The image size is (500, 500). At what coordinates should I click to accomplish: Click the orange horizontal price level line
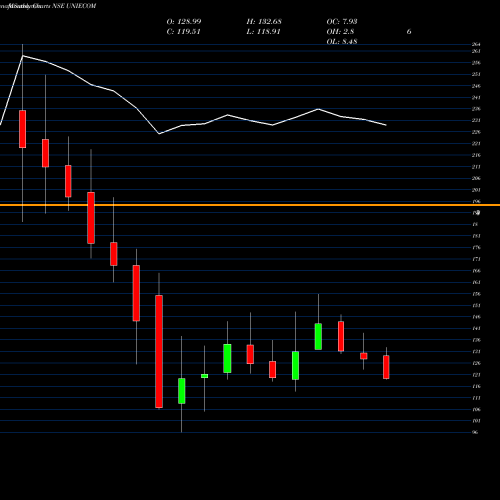pyautogui.click(x=250, y=205)
